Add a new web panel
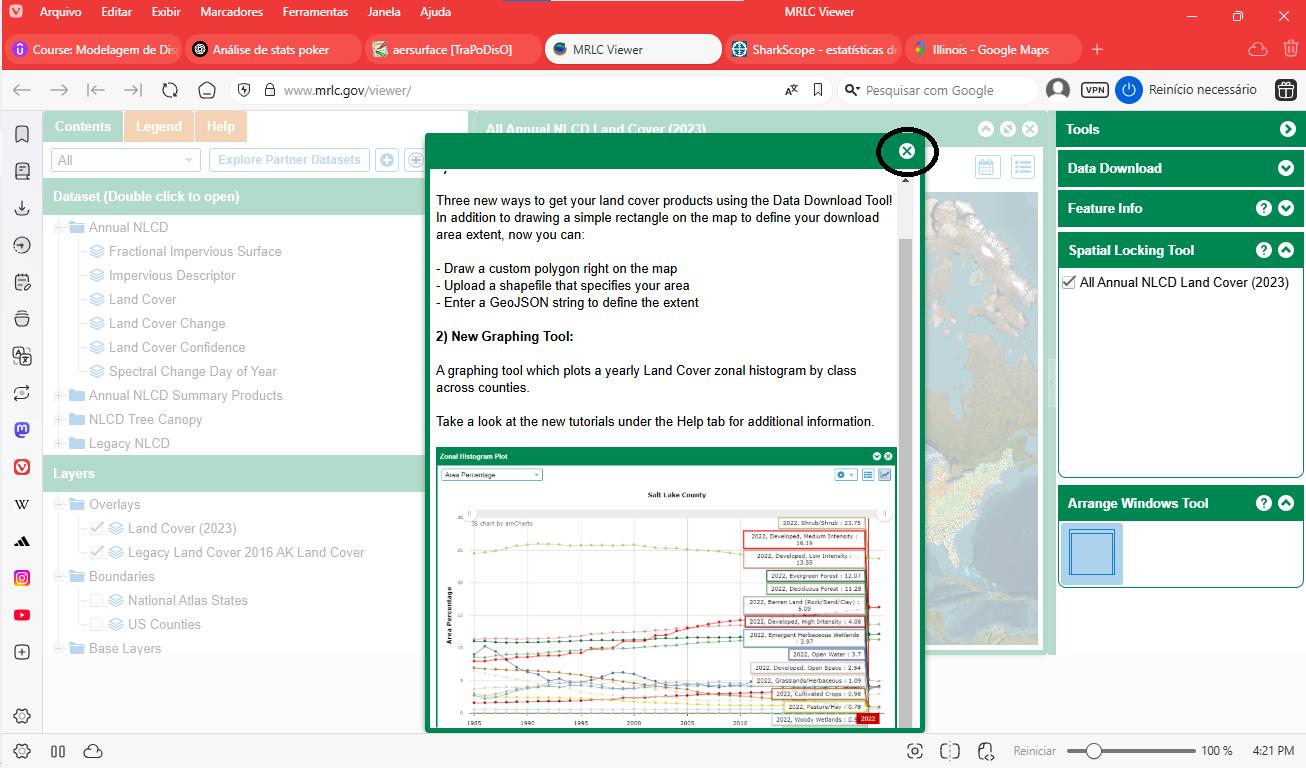 [22, 652]
